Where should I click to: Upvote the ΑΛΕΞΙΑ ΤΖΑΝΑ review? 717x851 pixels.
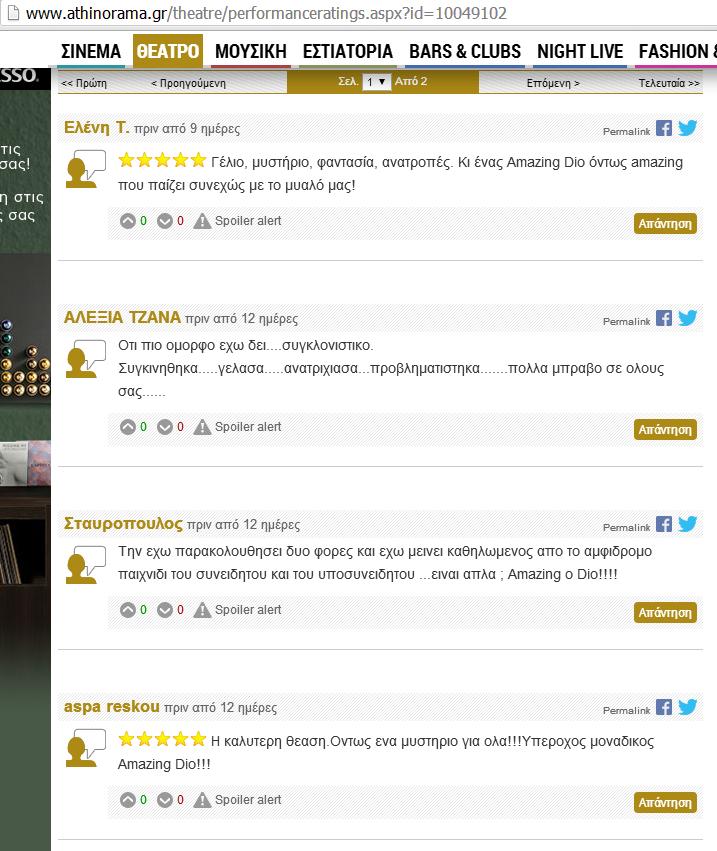pos(128,427)
